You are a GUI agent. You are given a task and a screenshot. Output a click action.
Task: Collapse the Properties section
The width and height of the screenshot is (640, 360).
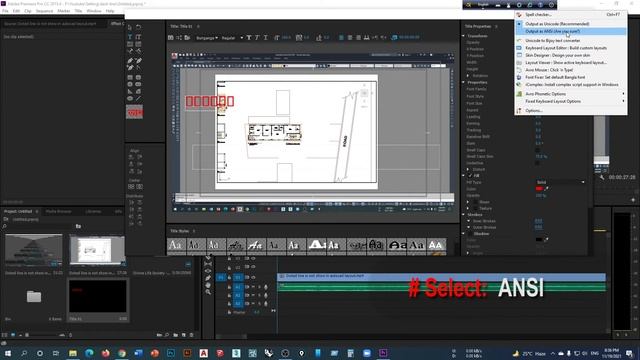[x=464, y=82]
